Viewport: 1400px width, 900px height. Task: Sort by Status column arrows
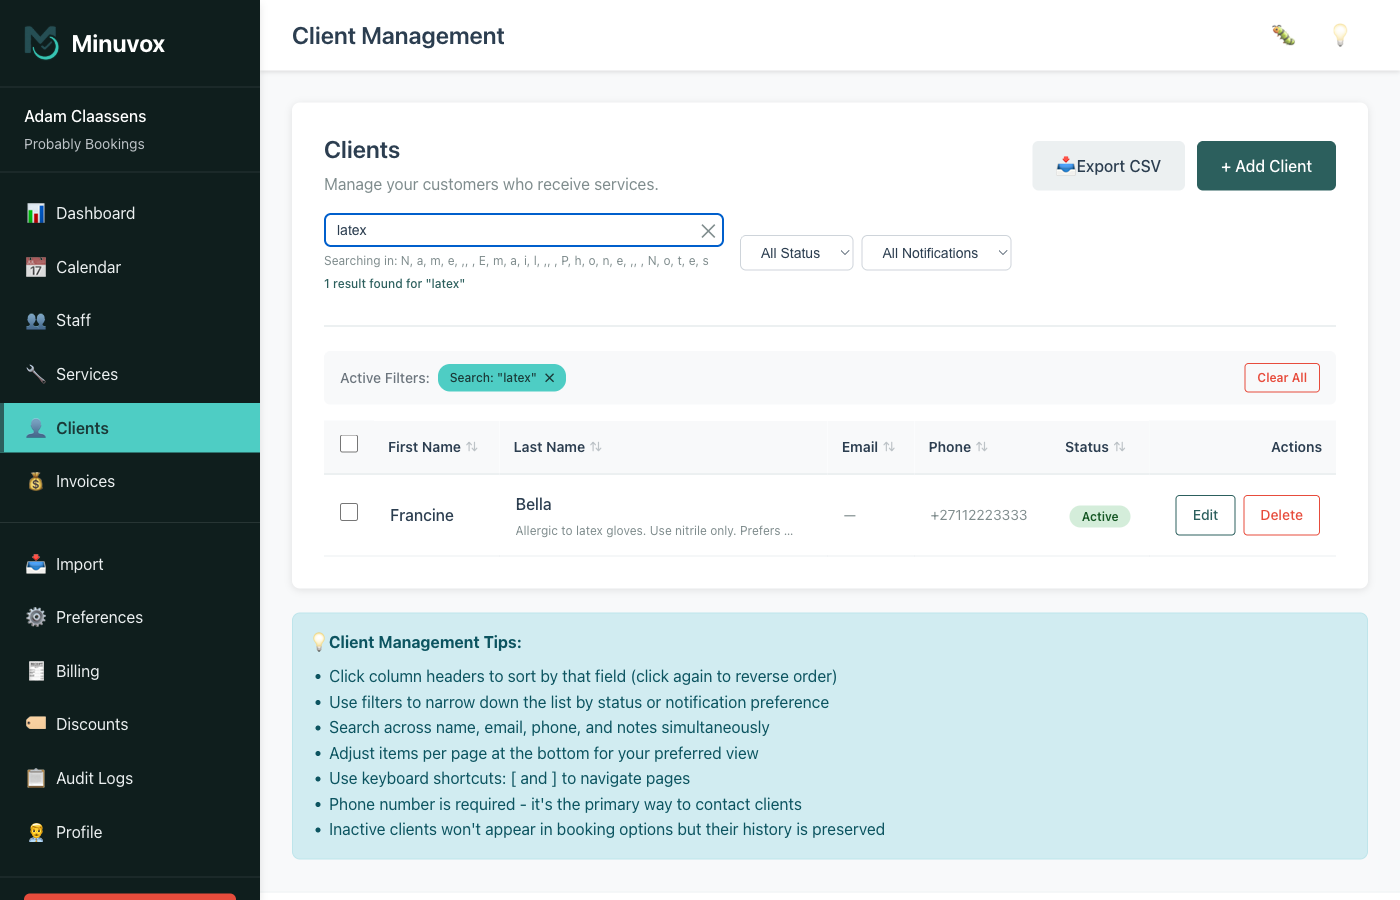pyautogui.click(x=1120, y=447)
